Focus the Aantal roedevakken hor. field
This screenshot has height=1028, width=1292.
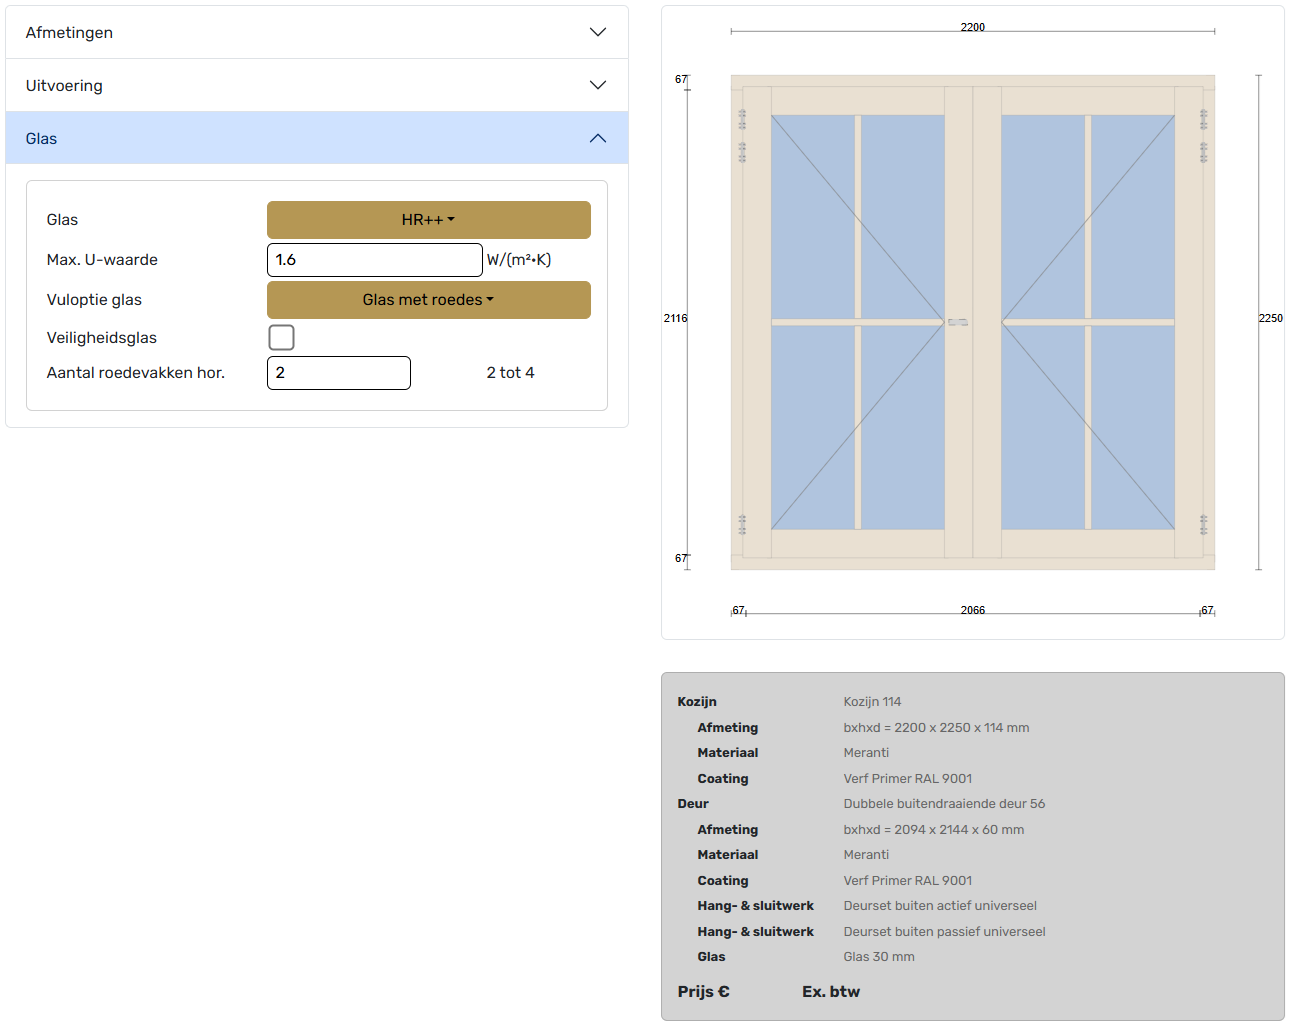click(x=338, y=373)
